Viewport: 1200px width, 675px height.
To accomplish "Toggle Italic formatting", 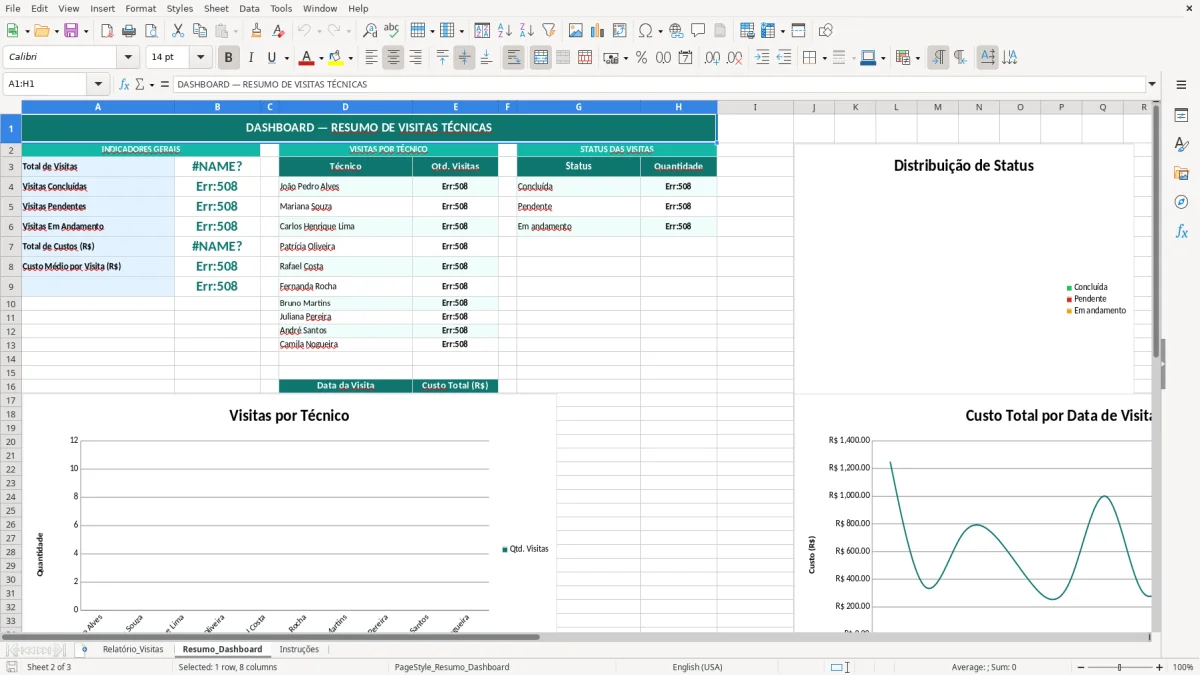I will pos(251,58).
